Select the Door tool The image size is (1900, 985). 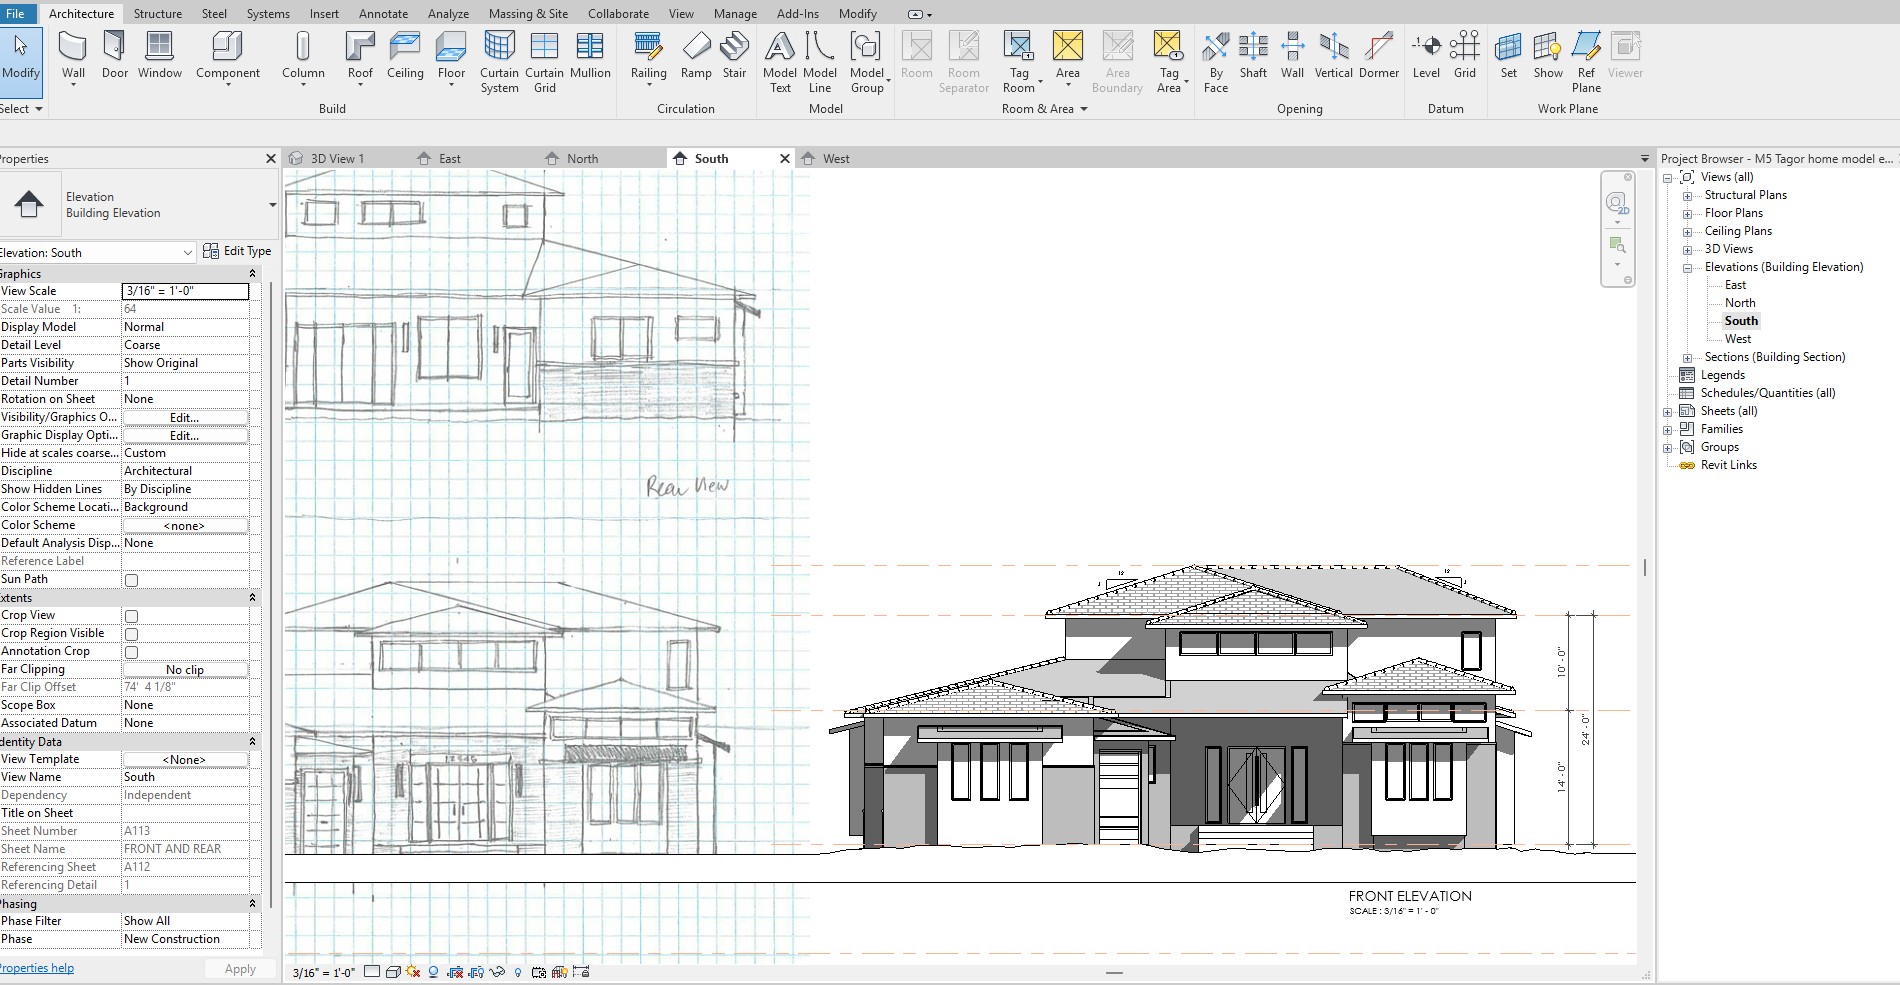pos(115,56)
